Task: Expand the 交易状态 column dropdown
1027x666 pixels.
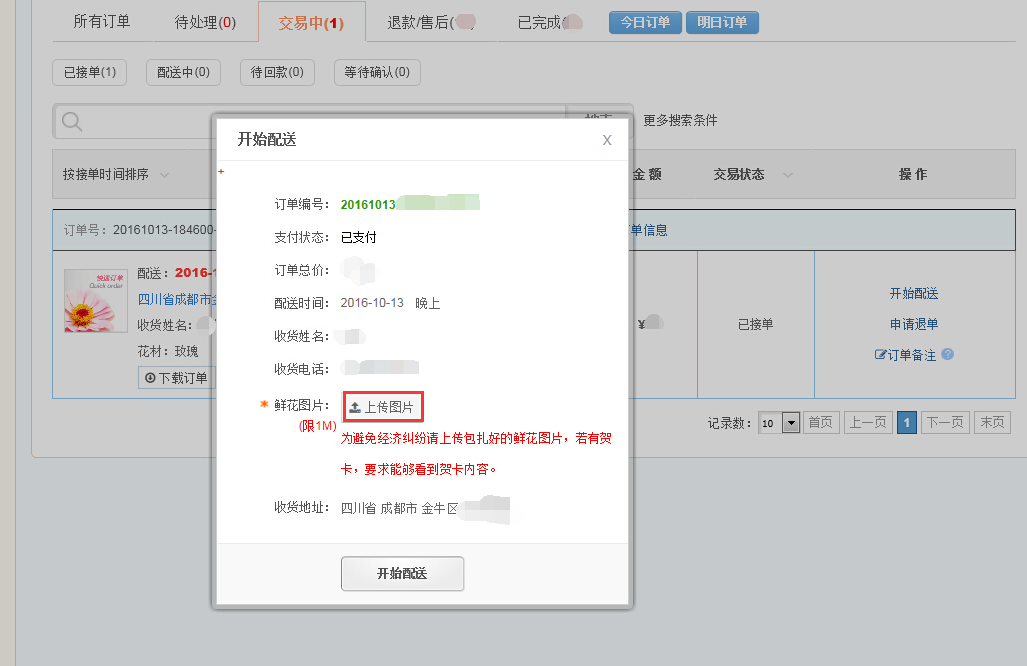Action: 788,175
